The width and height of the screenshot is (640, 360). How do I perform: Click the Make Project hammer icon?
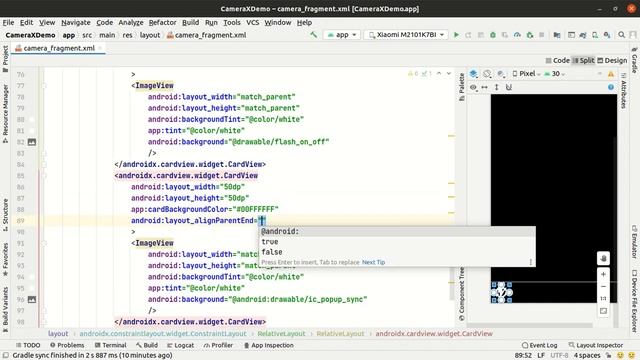click(313, 35)
